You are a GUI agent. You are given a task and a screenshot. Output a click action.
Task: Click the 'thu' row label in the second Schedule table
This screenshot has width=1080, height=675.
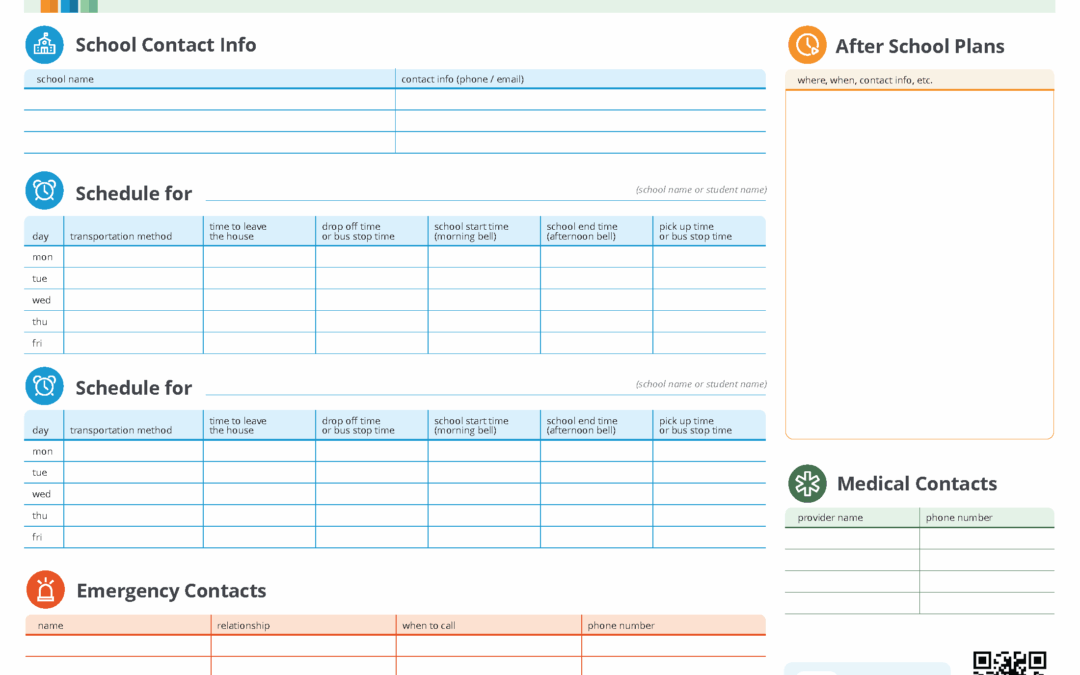click(x=39, y=516)
